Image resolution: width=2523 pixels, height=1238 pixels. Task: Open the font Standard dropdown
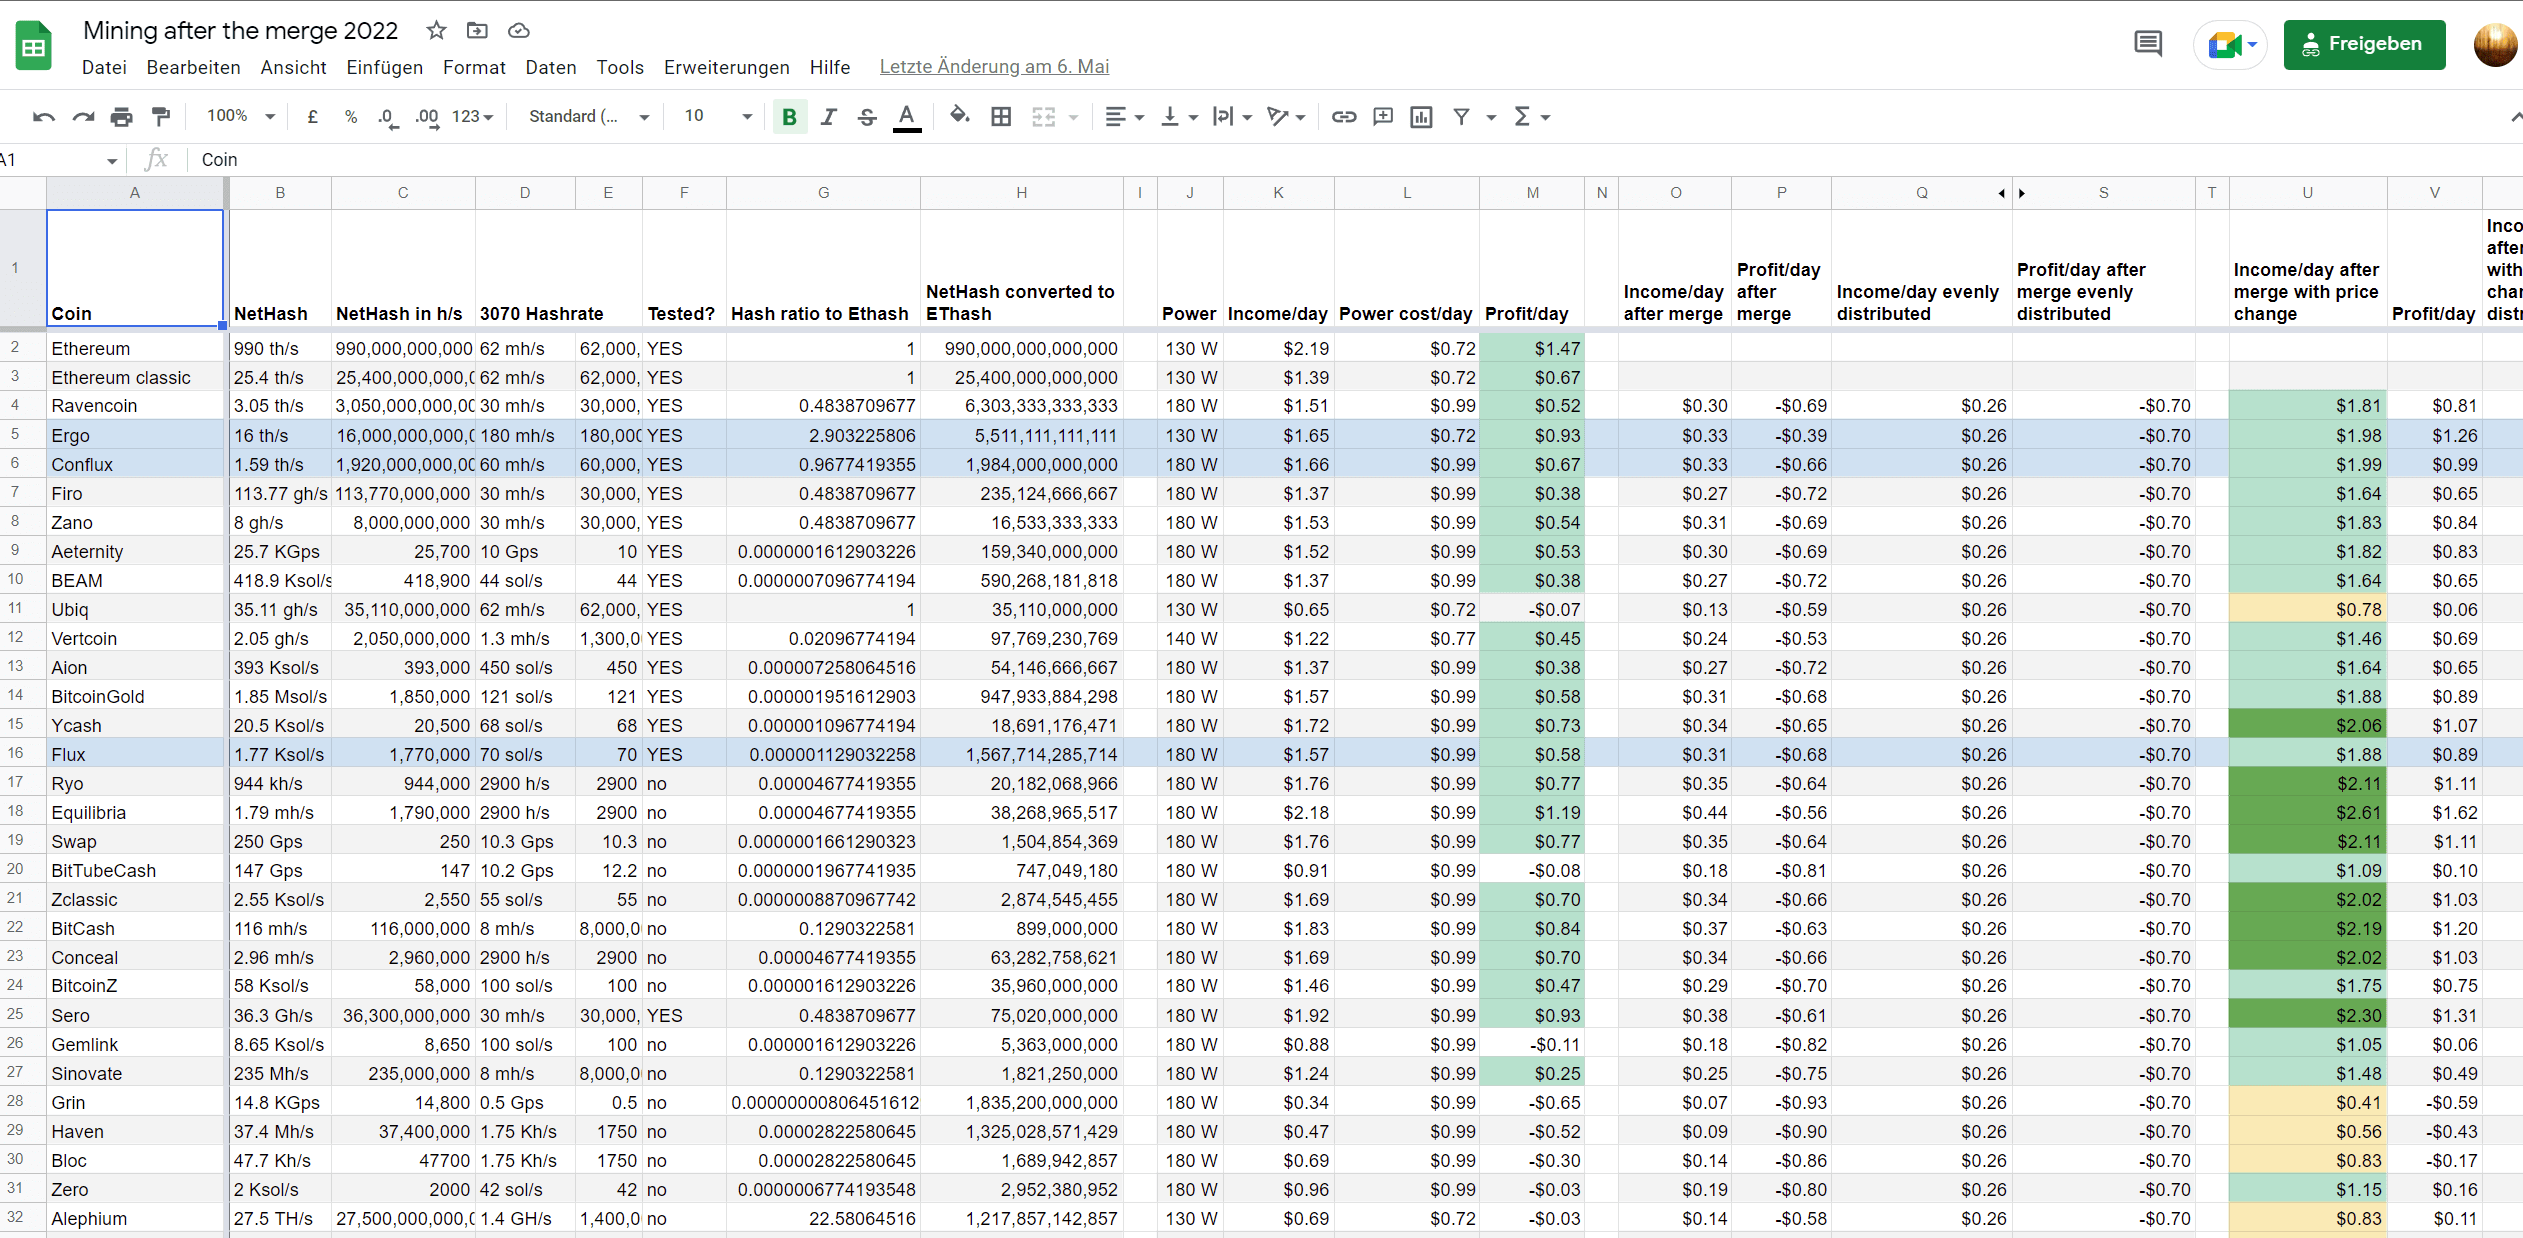click(589, 117)
